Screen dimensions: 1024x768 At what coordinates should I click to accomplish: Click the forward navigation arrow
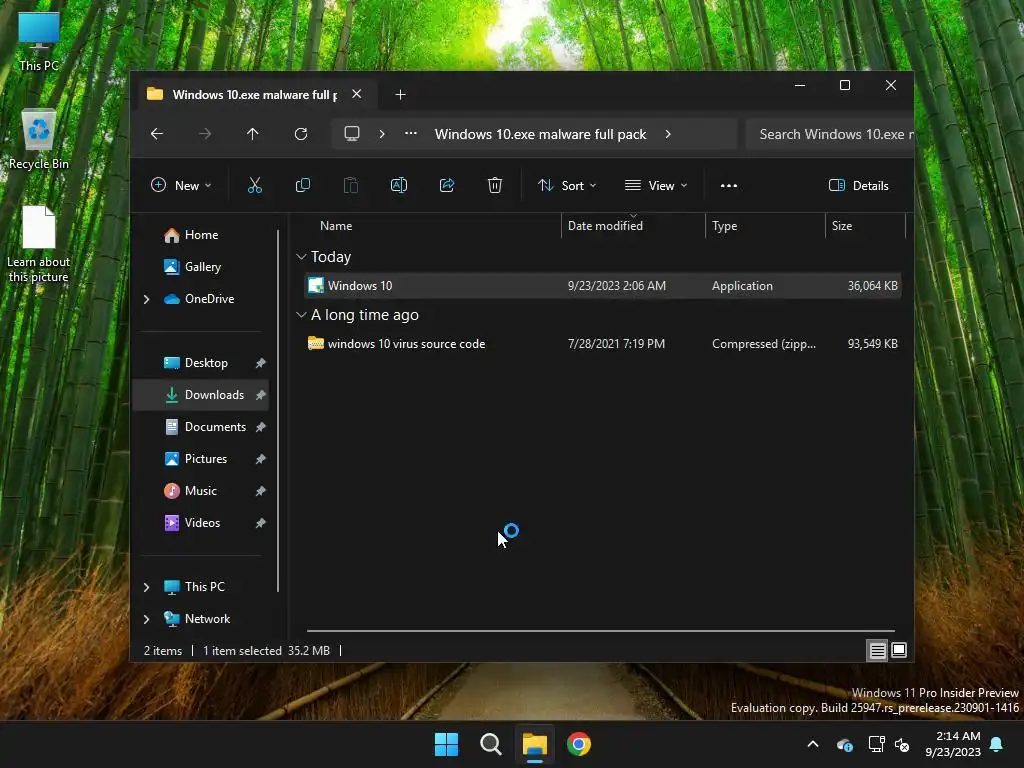pos(205,134)
